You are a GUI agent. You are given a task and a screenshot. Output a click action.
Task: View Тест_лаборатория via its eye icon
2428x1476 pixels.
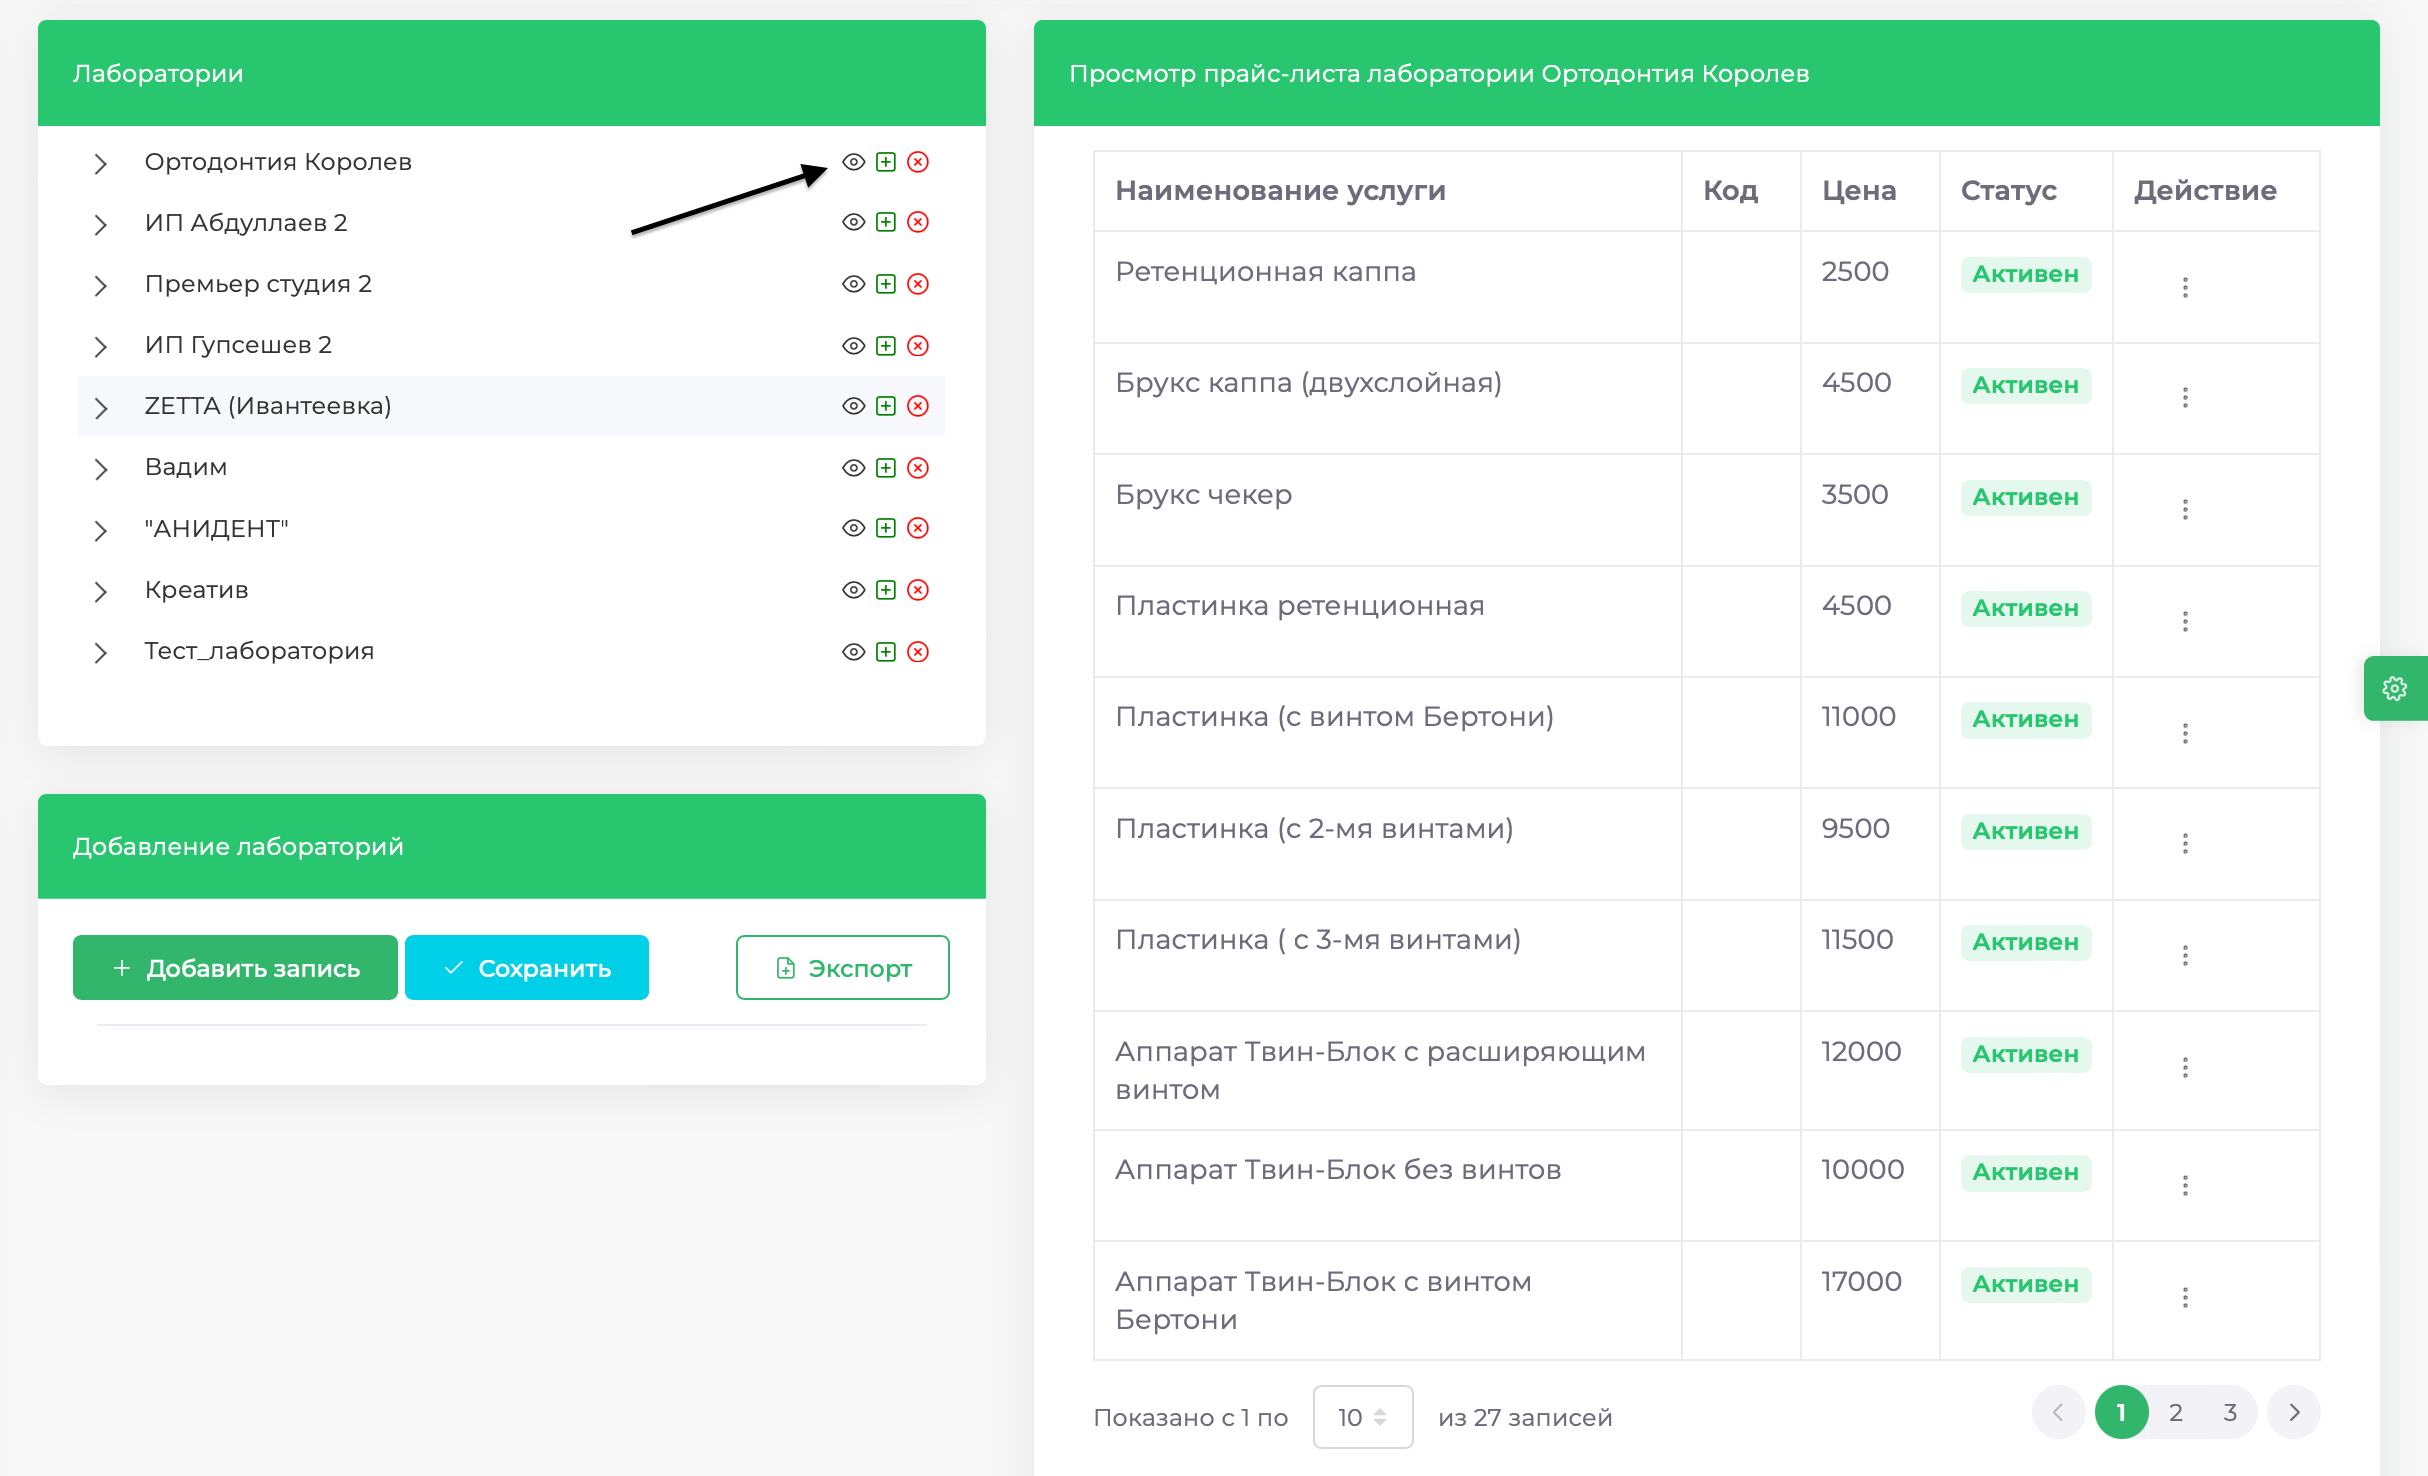coord(853,652)
